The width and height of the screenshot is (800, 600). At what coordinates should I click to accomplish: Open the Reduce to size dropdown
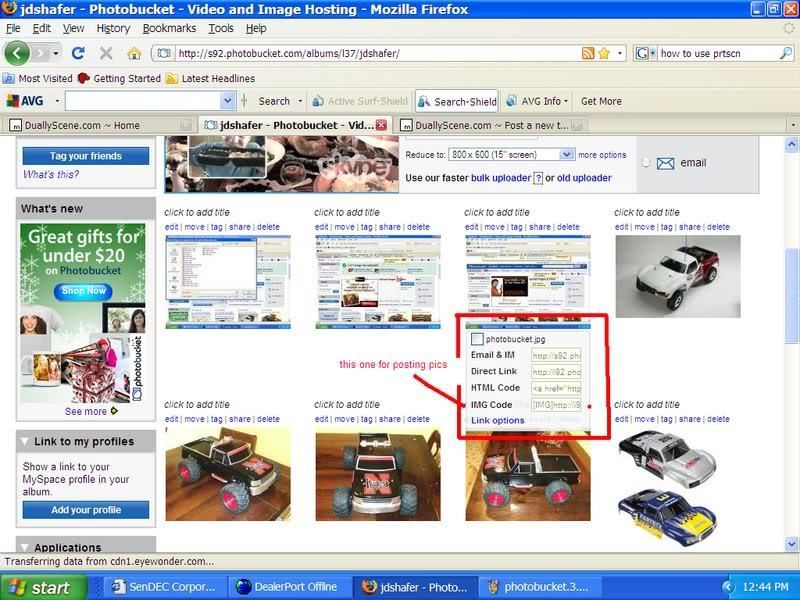pyautogui.click(x=567, y=155)
